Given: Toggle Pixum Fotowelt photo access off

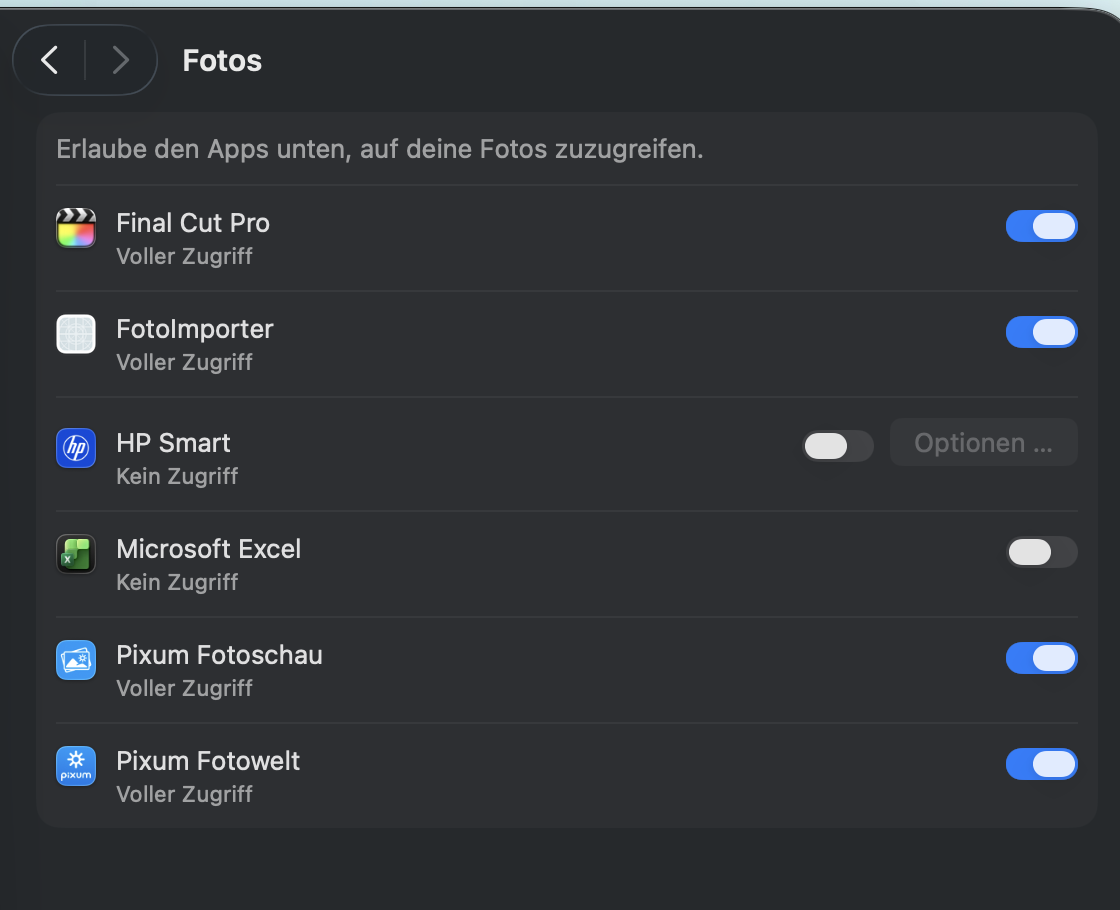Looking at the screenshot, I should click(1041, 764).
